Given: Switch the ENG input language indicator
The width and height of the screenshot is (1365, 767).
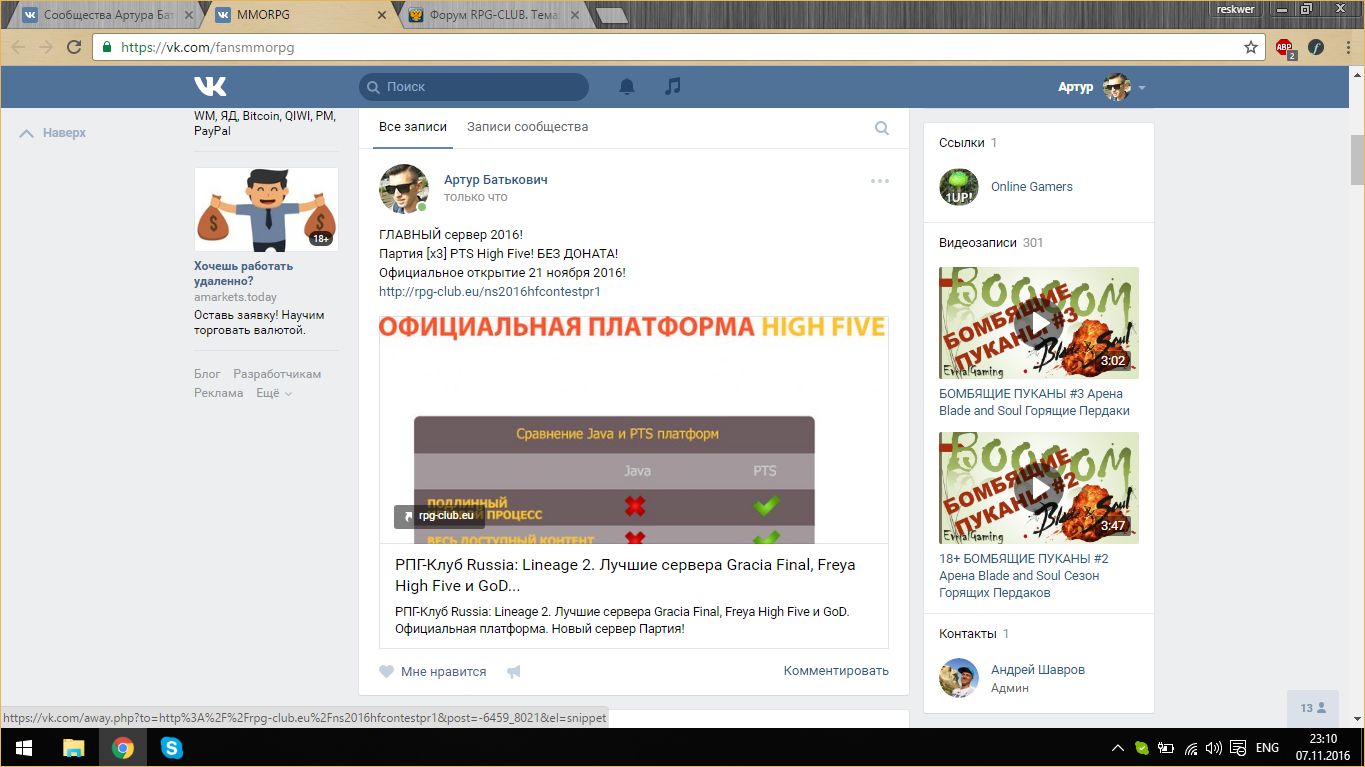Looking at the screenshot, I should 1267,748.
